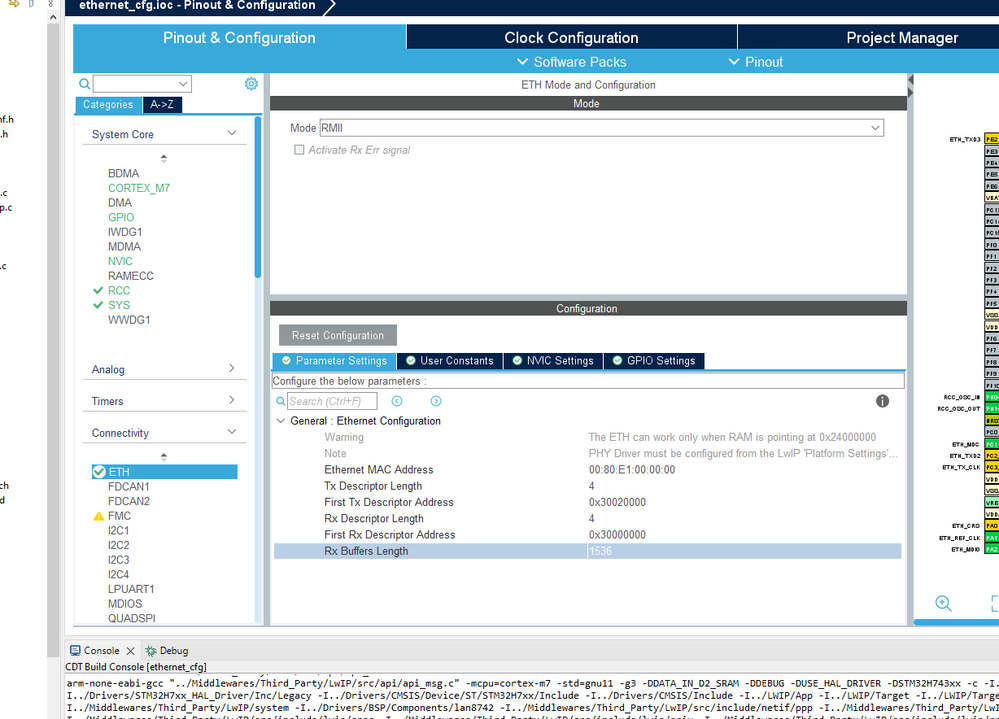This screenshot has width=999, height=719.
Task: Select LPUART1 in Connectivity list
Action: 131,589
